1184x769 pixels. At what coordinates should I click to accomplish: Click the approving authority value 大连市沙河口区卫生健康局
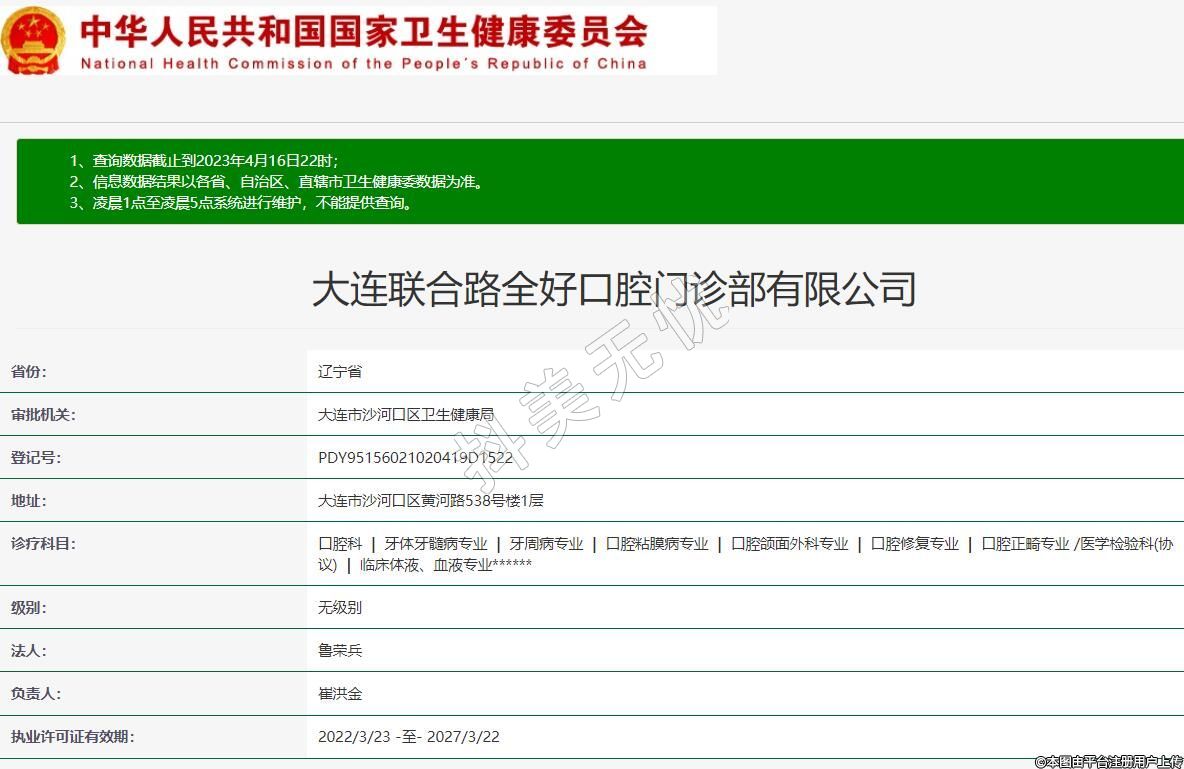click(x=405, y=415)
